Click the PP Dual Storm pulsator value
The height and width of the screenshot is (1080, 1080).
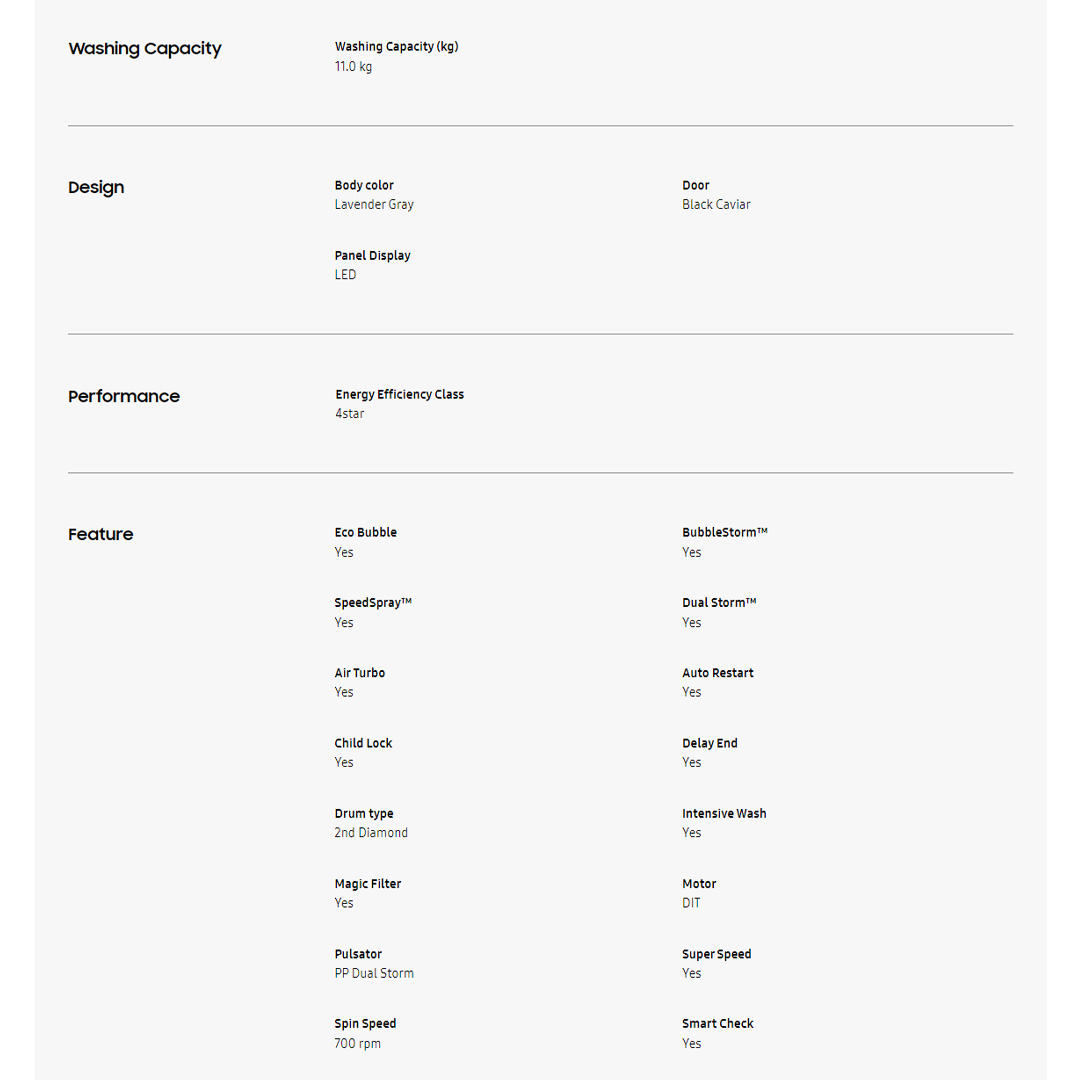pyautogui.click(x=374, y=973)
